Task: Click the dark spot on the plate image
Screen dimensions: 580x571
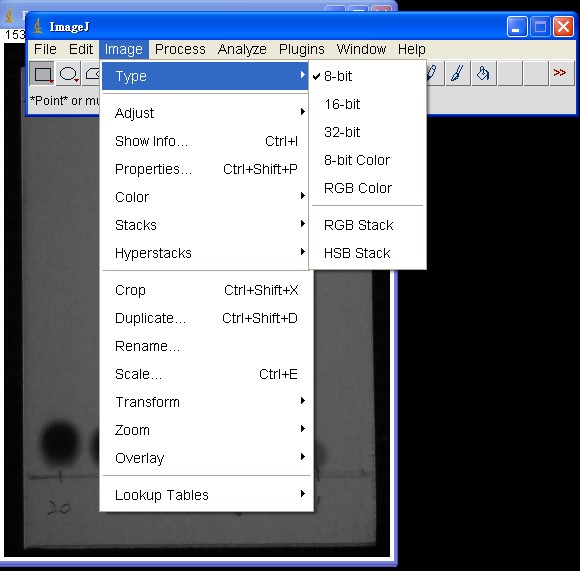Action: click(x=59, y=443)
